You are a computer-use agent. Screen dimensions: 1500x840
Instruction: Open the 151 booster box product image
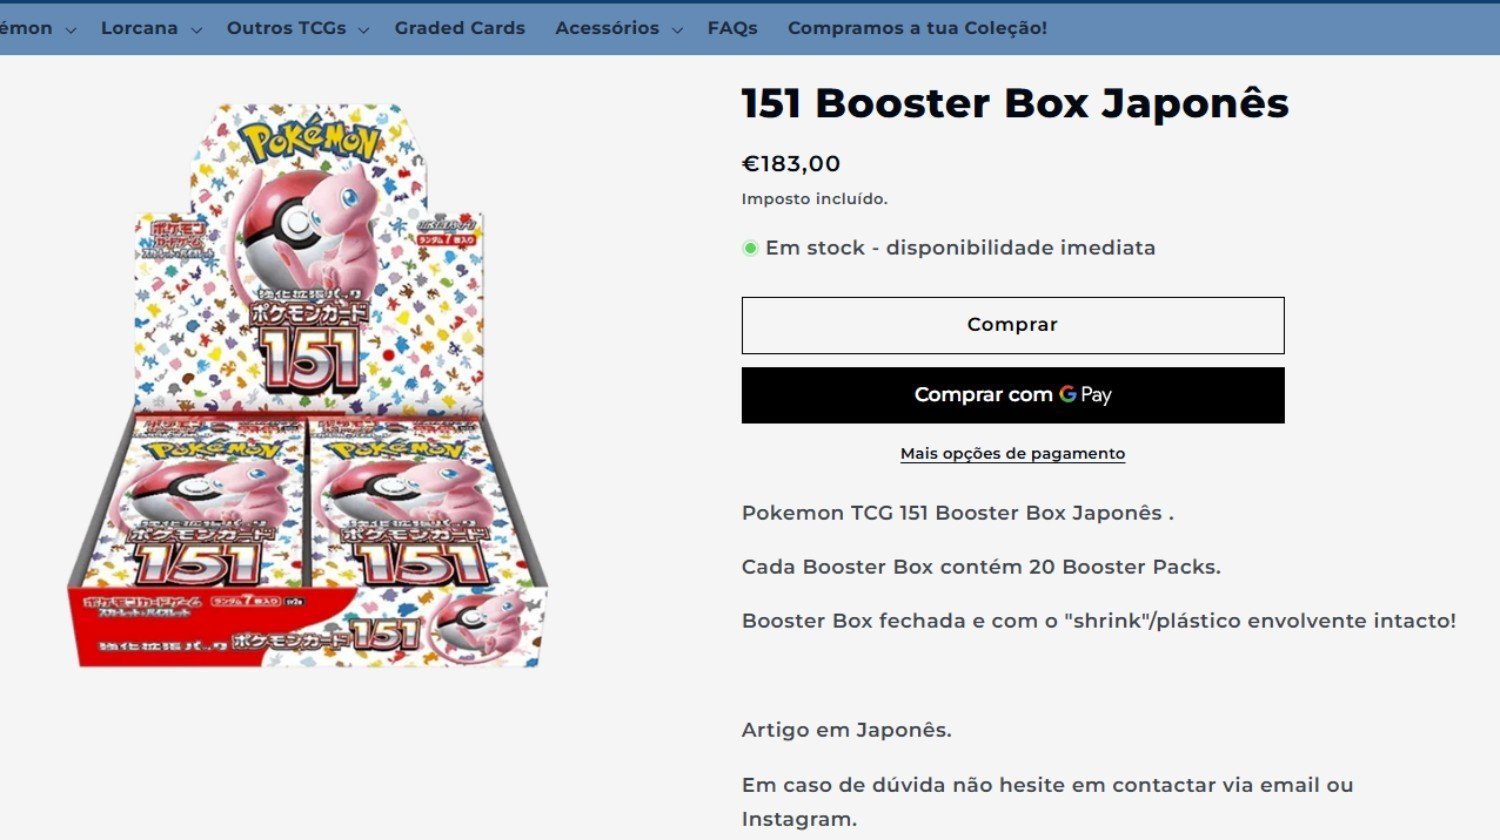tap(308, 385)
